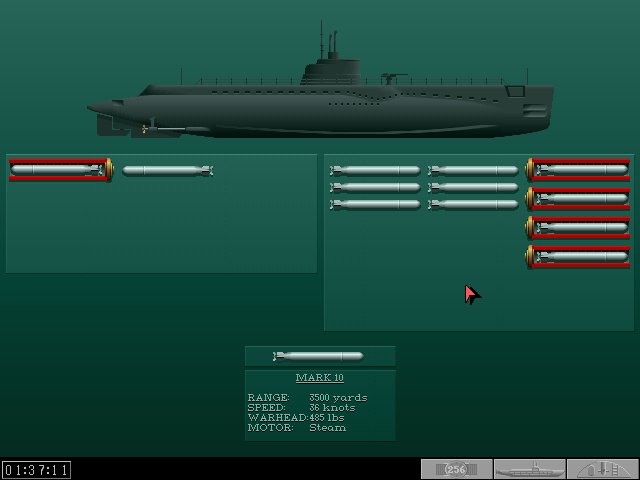Screen dimensions: 640x480
Task: Click the "36 knots" speed value
Action: [332, 408]
